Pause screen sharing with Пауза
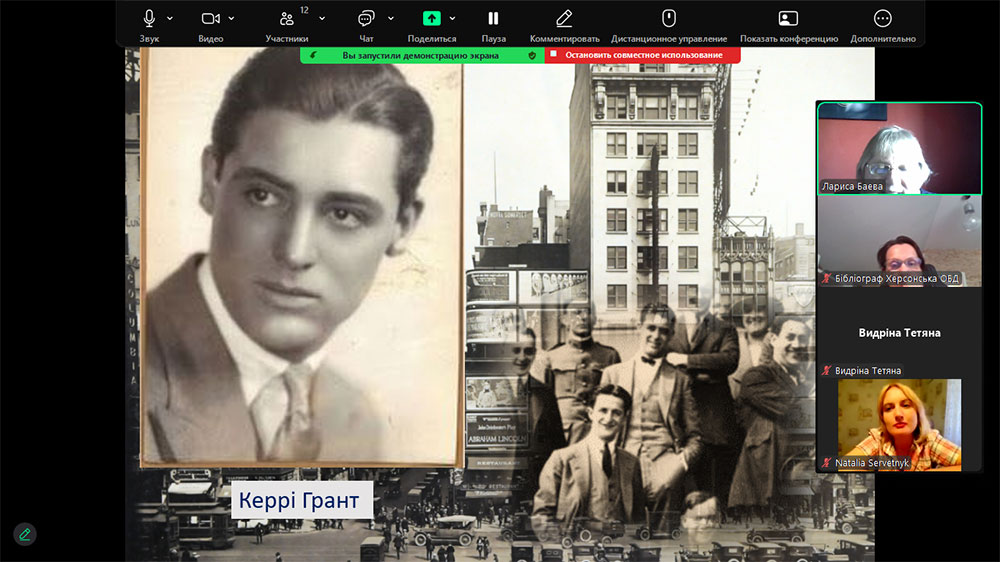 493,18
